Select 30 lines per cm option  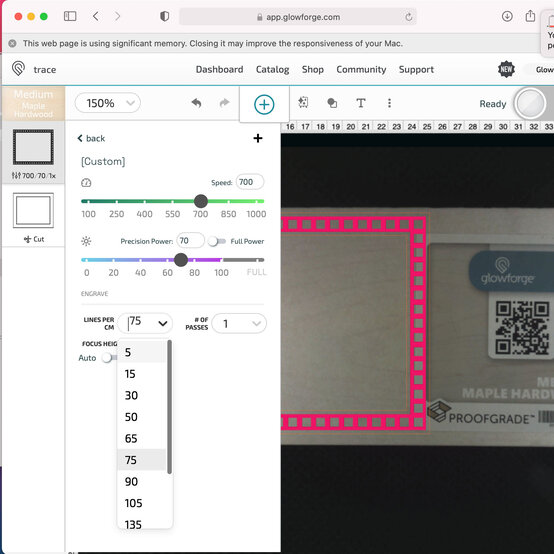(x=141, y=395)
